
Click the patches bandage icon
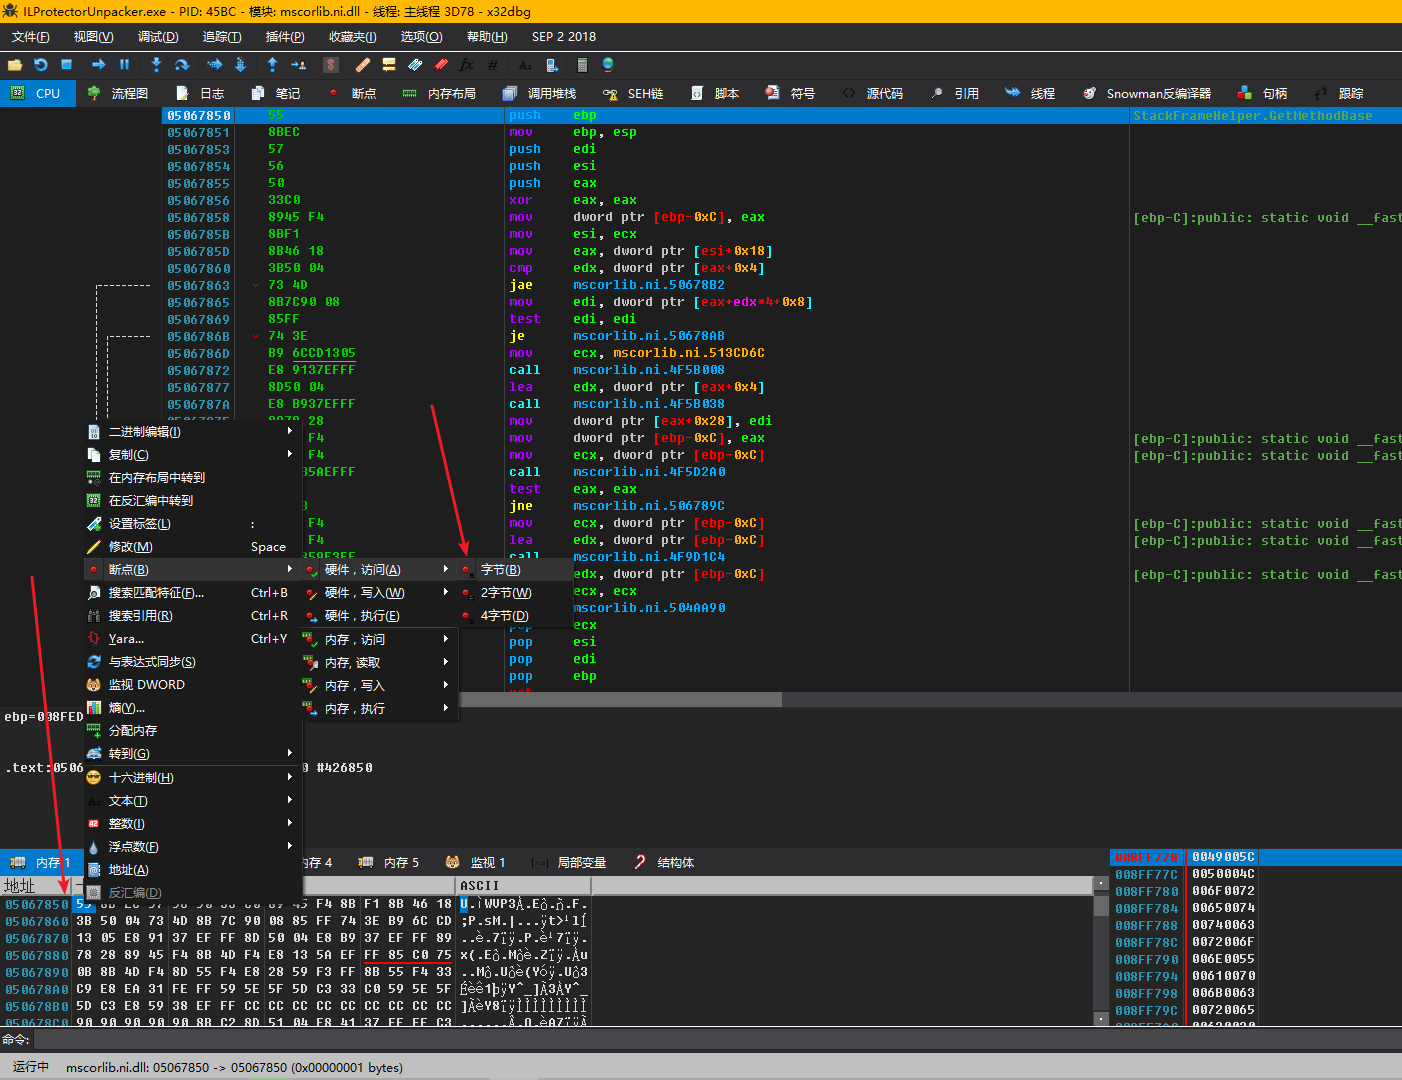[x=363, y=65]
